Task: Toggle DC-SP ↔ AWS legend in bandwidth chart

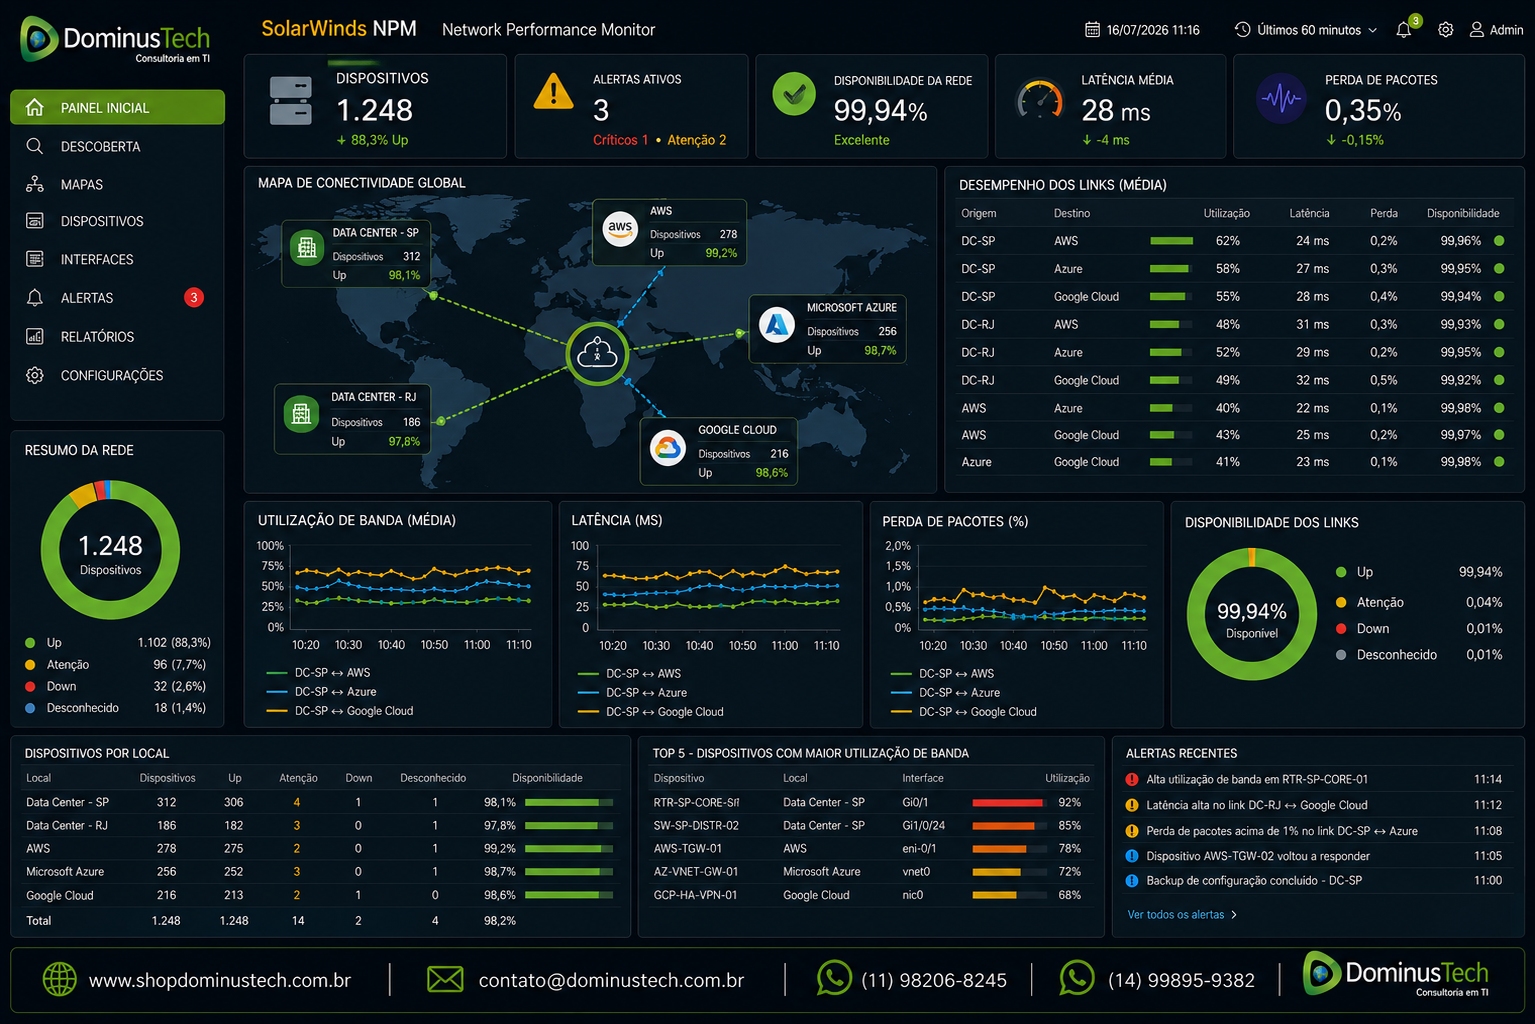Action: point(319,672)
